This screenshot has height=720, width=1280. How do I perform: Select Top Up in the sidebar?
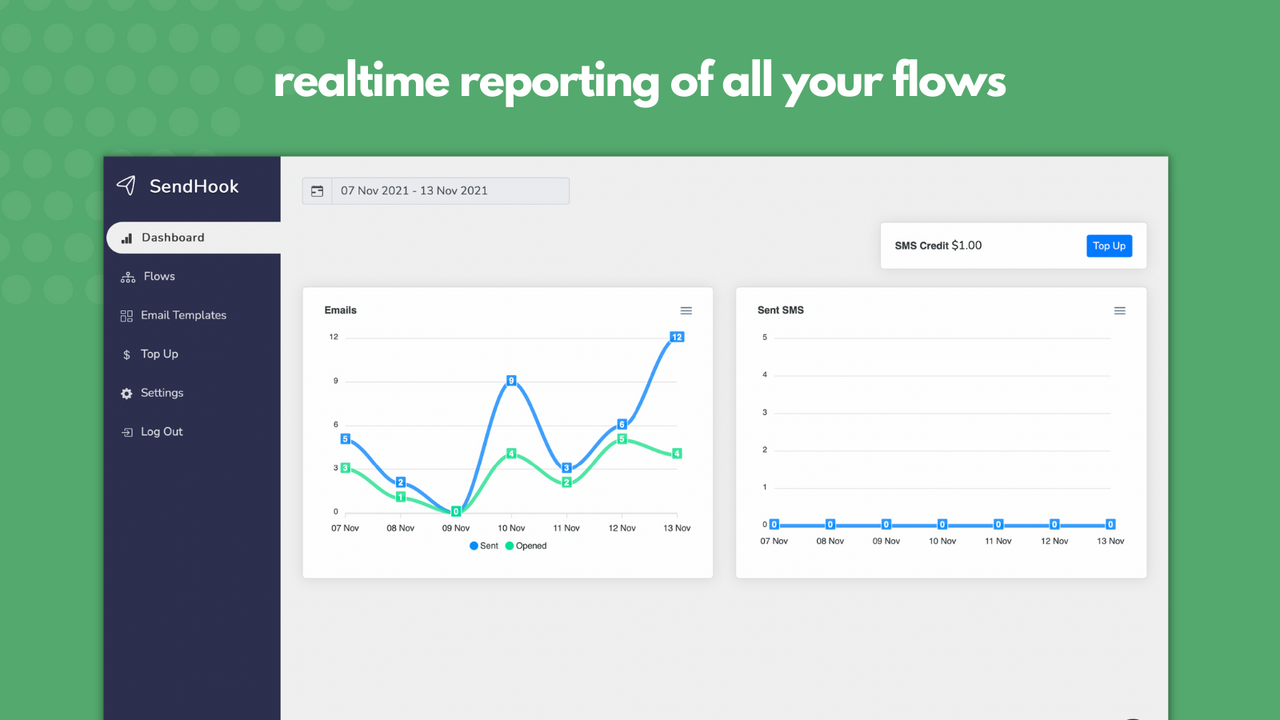pyautogui.click(x=159, y=354)
